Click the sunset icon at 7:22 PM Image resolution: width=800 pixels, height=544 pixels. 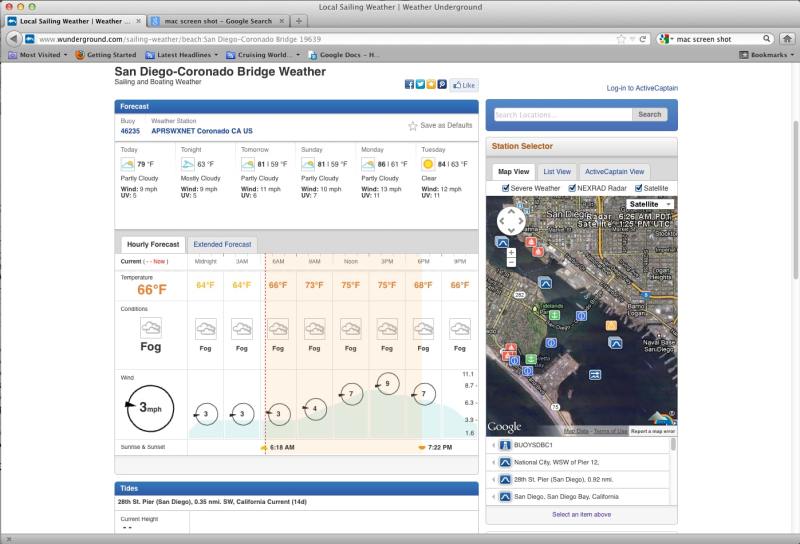click(x=422, y=448)
